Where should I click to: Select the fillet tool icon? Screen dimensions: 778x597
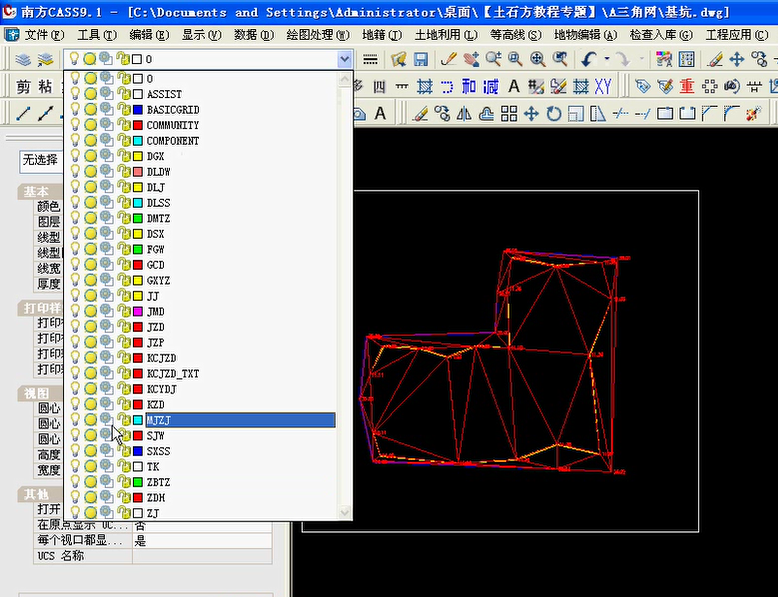(x=732, y=114)
